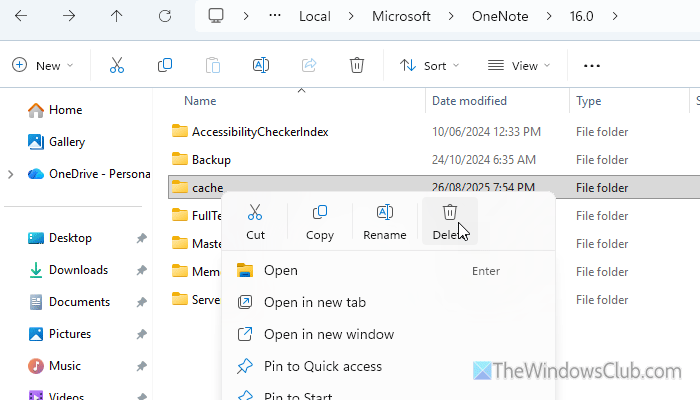Click the toolbar Copy icon

tap(165, 65)
